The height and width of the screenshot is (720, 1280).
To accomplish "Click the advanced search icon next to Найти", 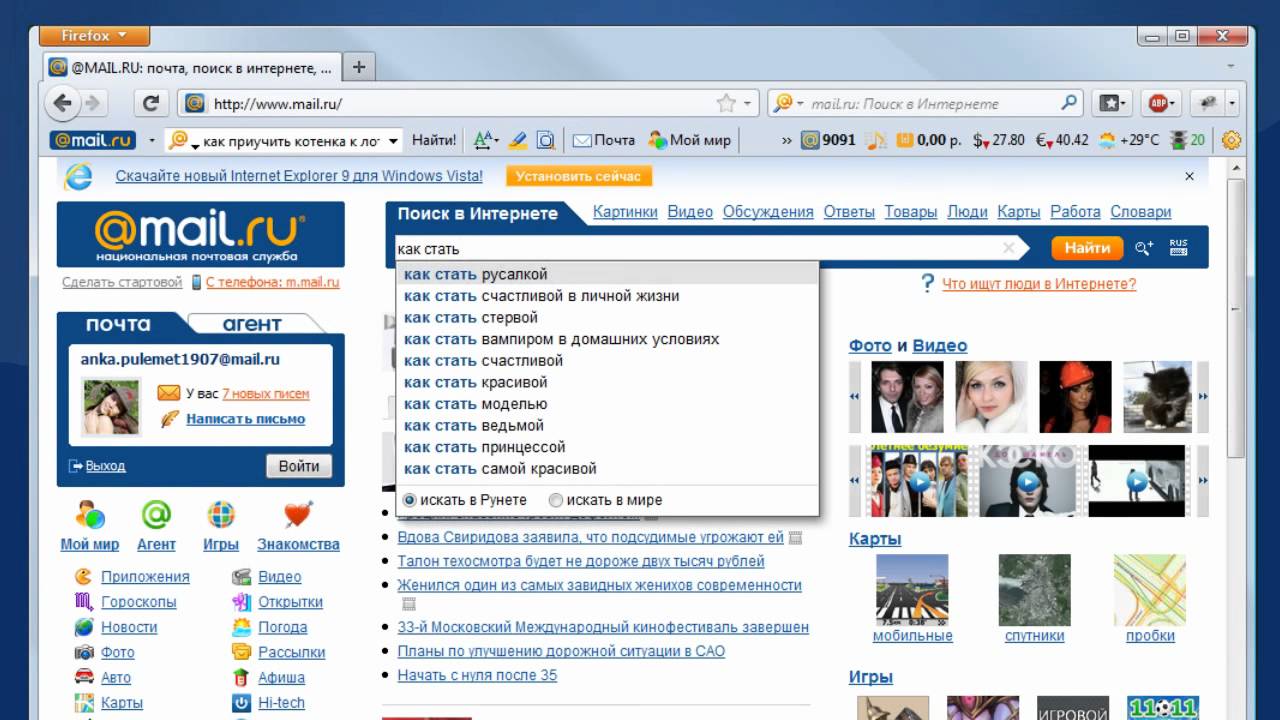I will point(1144,248).
